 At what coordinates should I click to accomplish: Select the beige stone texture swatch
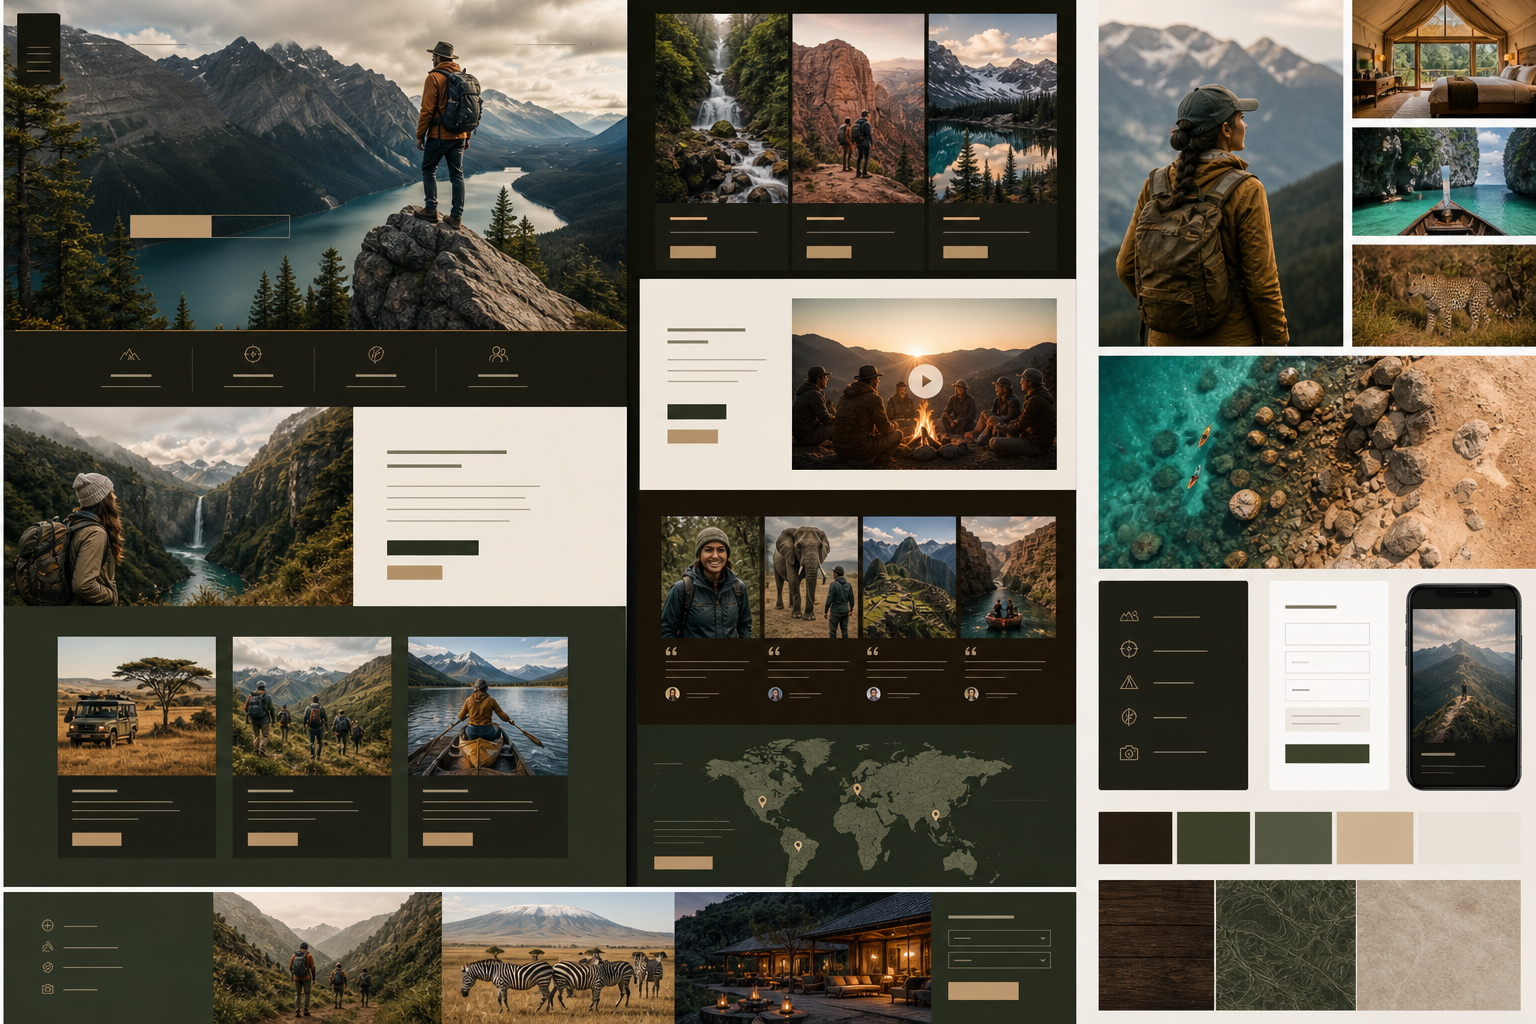tap(1439, 945)
